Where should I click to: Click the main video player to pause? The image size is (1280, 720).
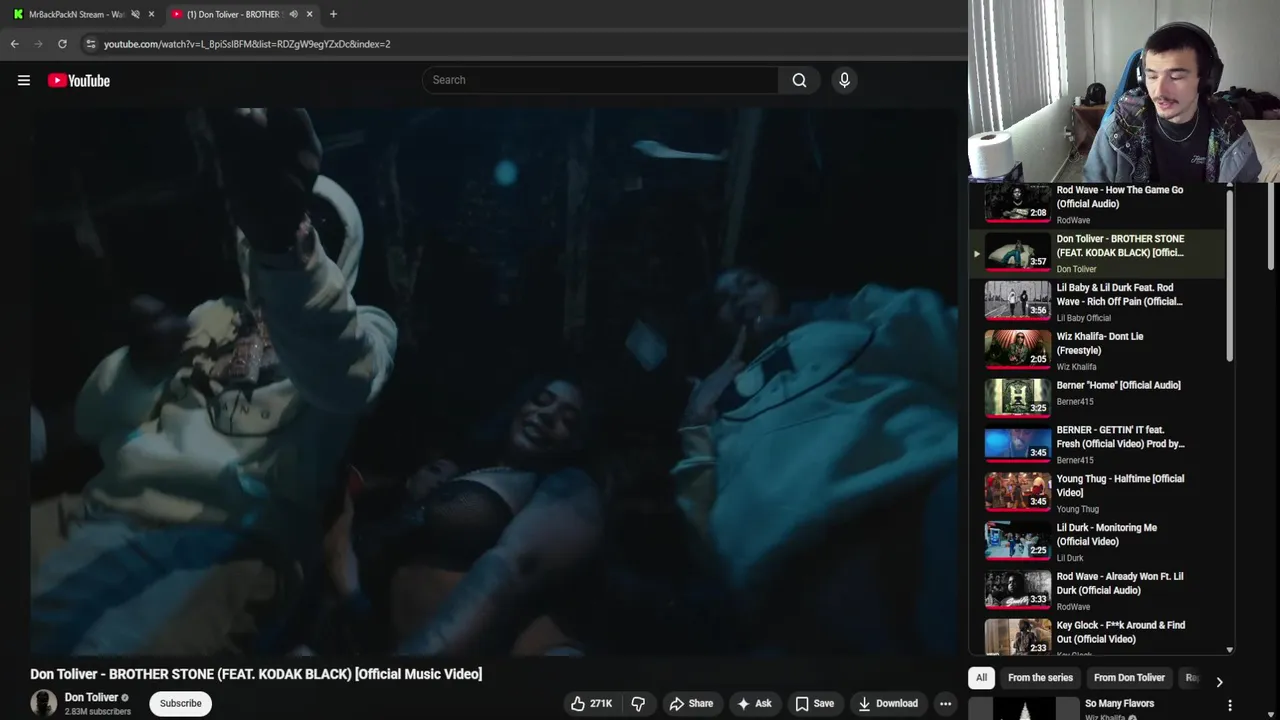(x=494, y=381)
